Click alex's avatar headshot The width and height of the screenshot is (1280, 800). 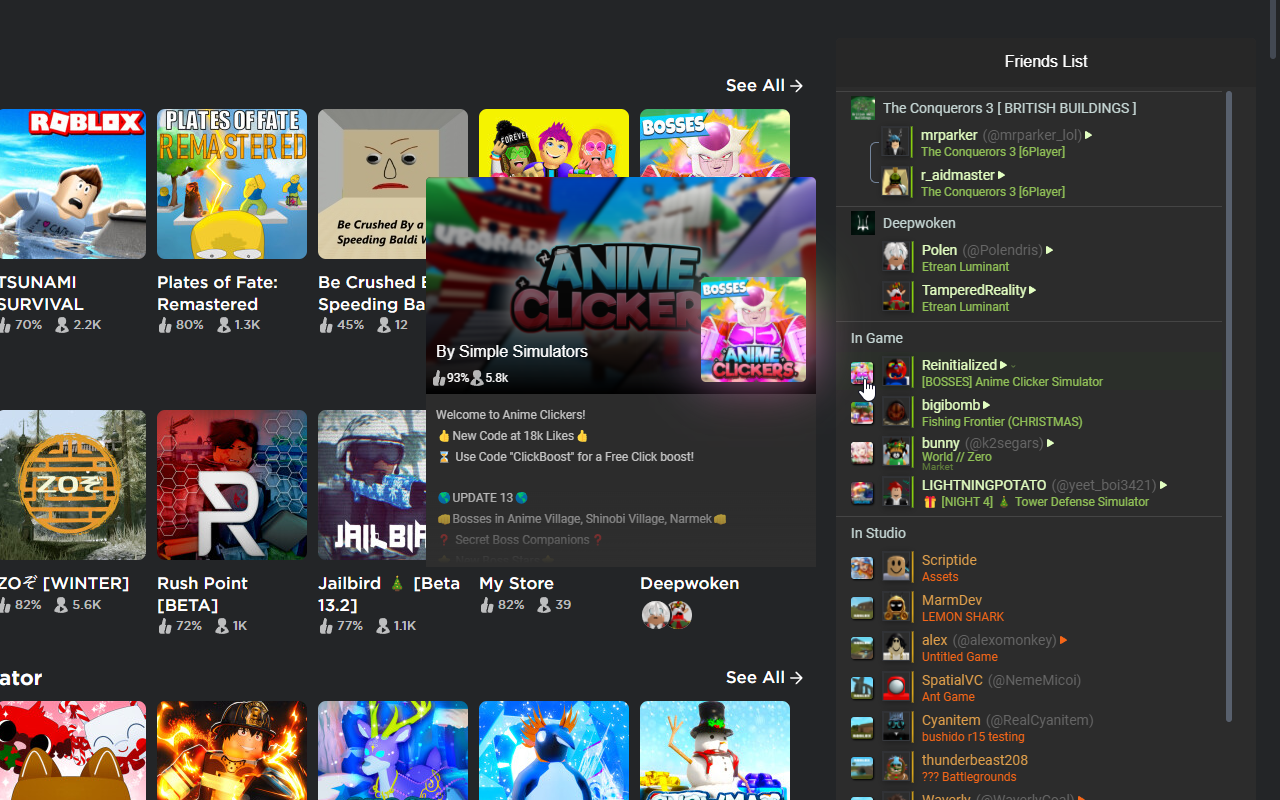tap(896, 647)
